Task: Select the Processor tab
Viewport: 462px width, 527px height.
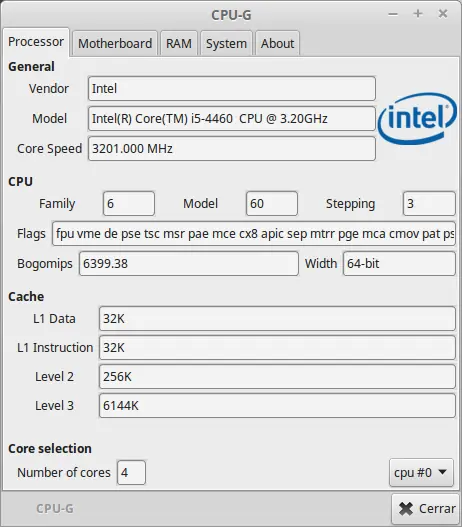Action: click(36, 42)
